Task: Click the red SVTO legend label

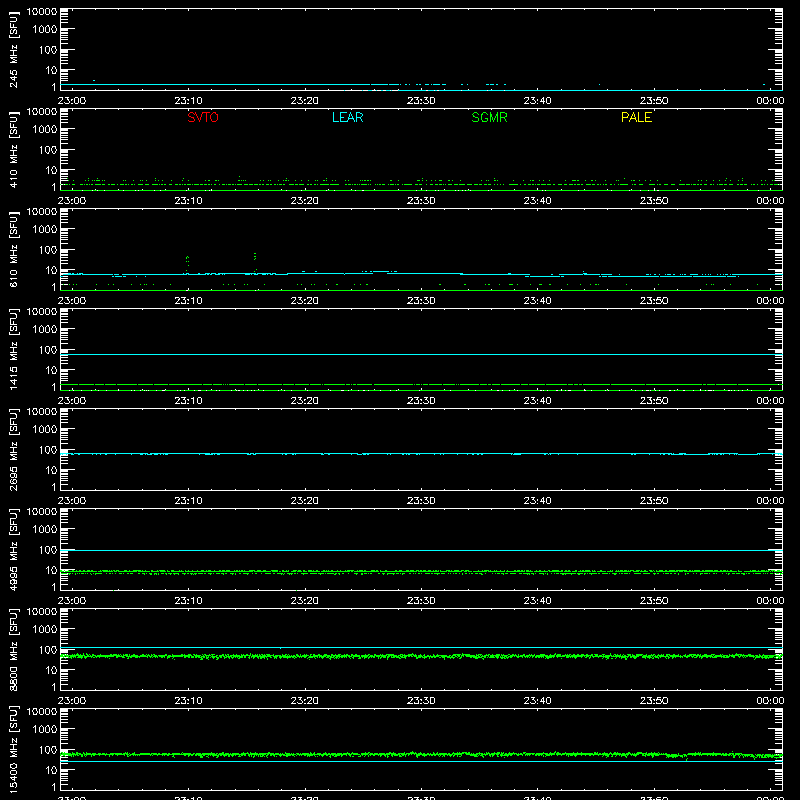Action: [203, 117]
